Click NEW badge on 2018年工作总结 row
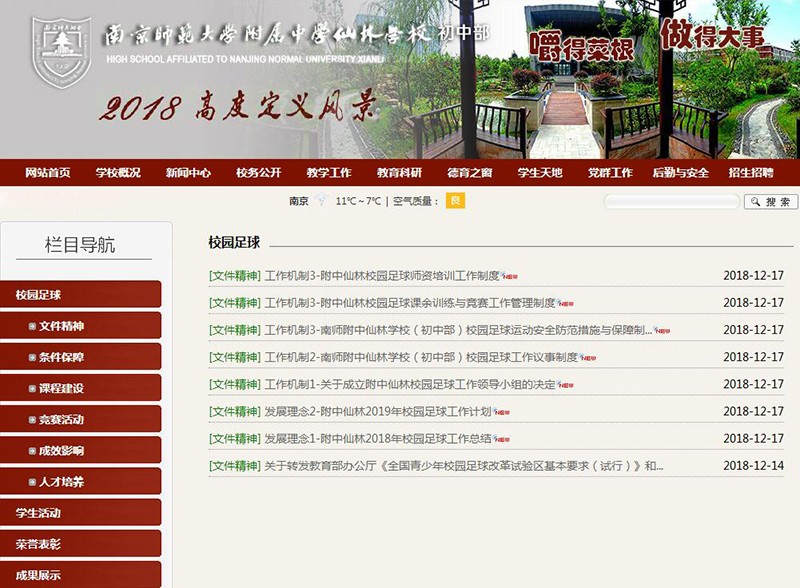 coord(502,439)
